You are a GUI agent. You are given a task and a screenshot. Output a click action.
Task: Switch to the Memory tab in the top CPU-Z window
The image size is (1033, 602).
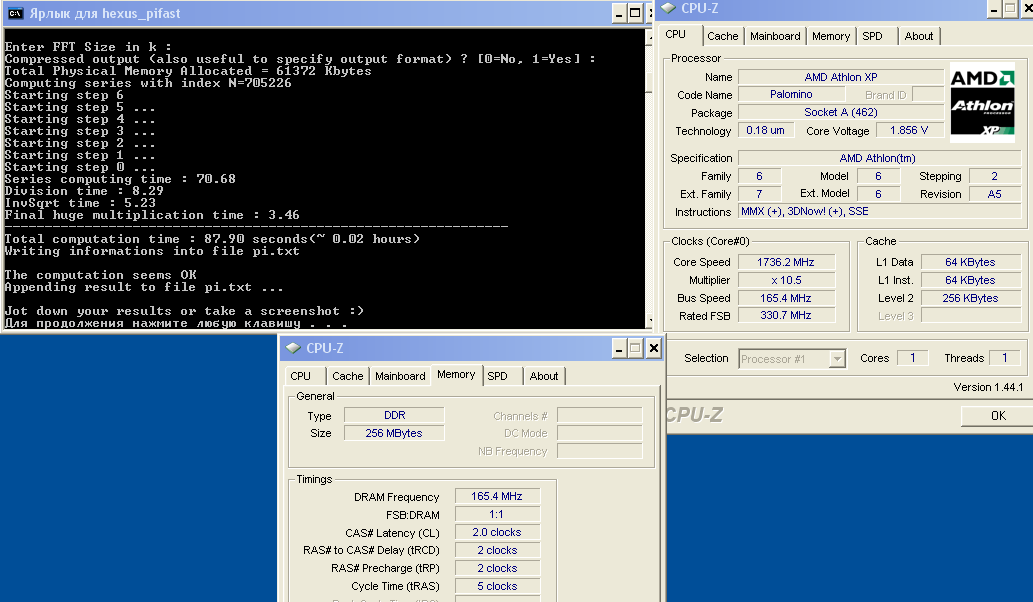tap(831, 36)
